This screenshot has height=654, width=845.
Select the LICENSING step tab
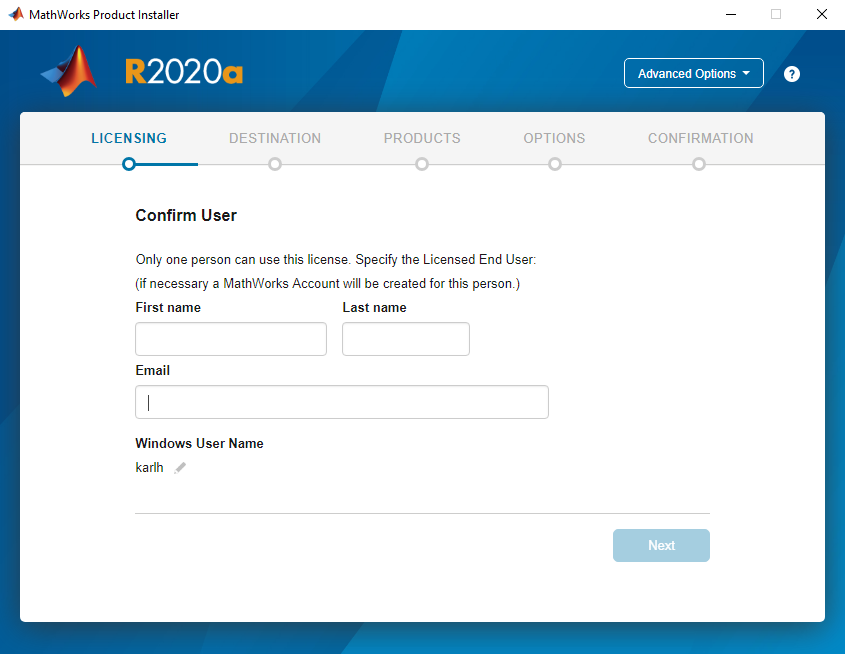129,138
